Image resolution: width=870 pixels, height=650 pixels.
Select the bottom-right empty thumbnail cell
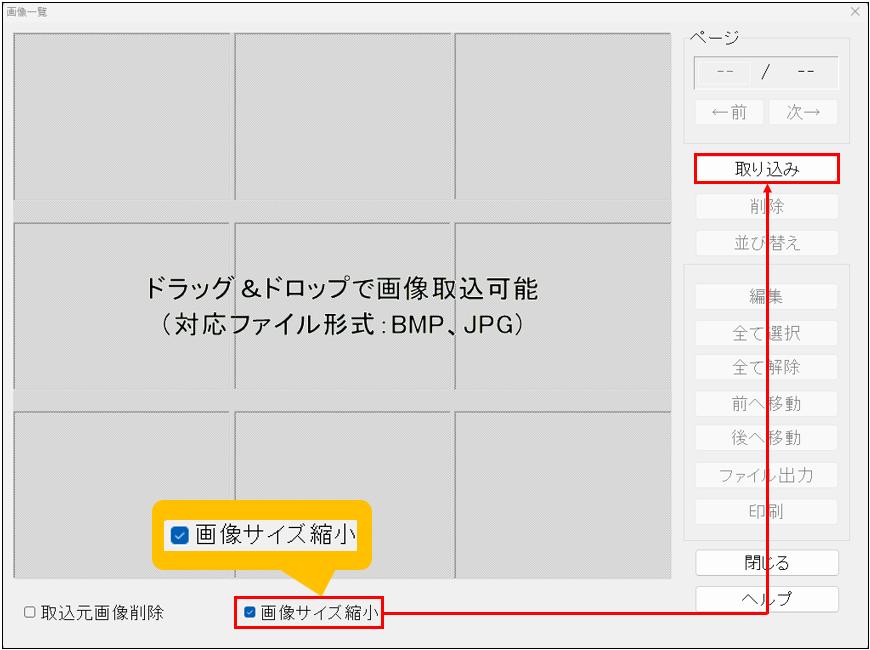coord(562,494)
